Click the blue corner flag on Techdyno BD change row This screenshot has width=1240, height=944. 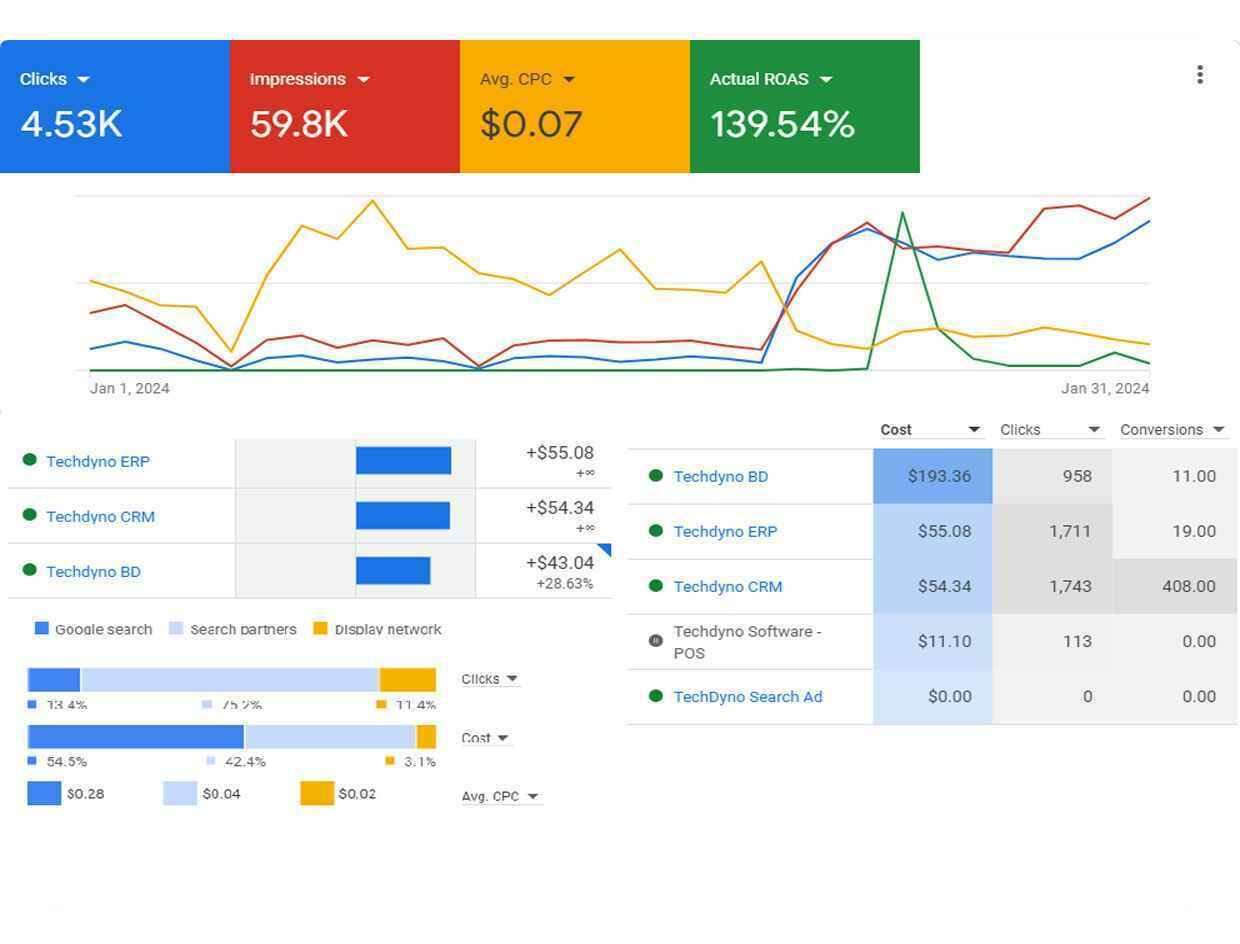point(605,549)
